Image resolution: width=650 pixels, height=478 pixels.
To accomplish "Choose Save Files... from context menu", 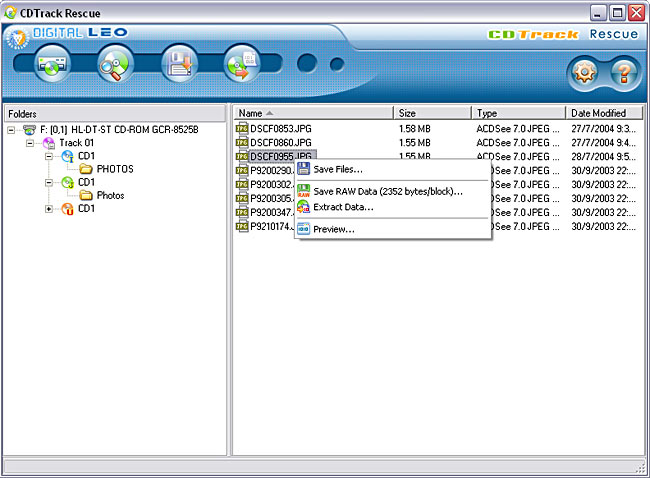I will [393, 169].
